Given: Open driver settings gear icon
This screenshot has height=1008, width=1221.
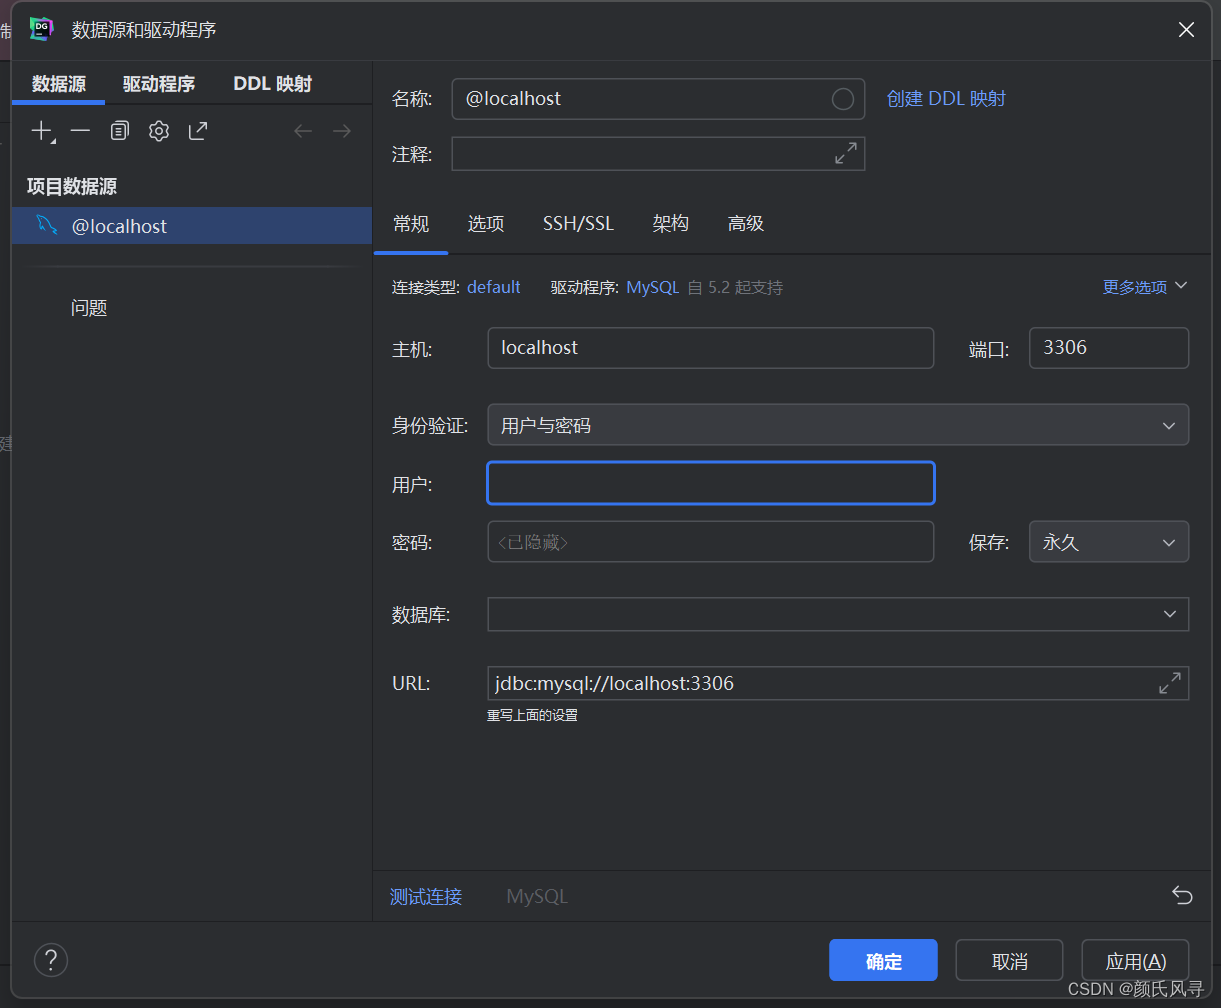Looking at the screenshot, I should point(159,131).
